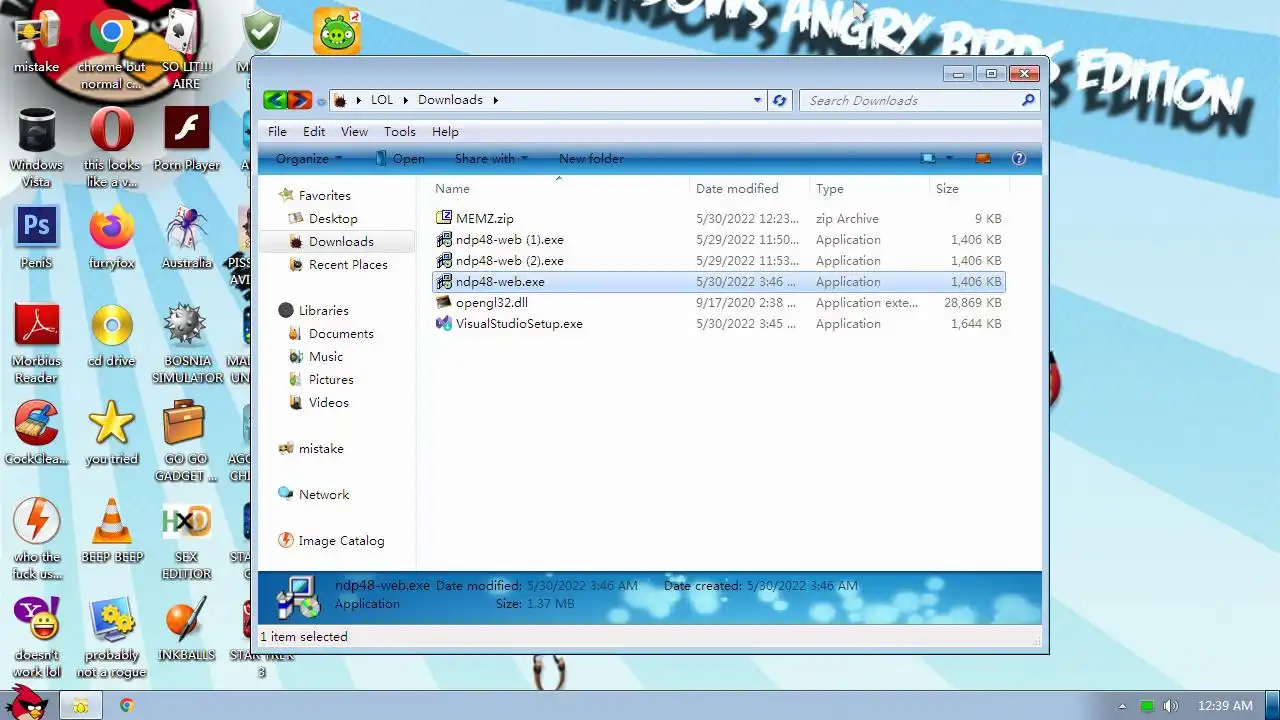1280x720 pixels.
Task: Click the taskbar volume speaker icon
Action: 1170,706
